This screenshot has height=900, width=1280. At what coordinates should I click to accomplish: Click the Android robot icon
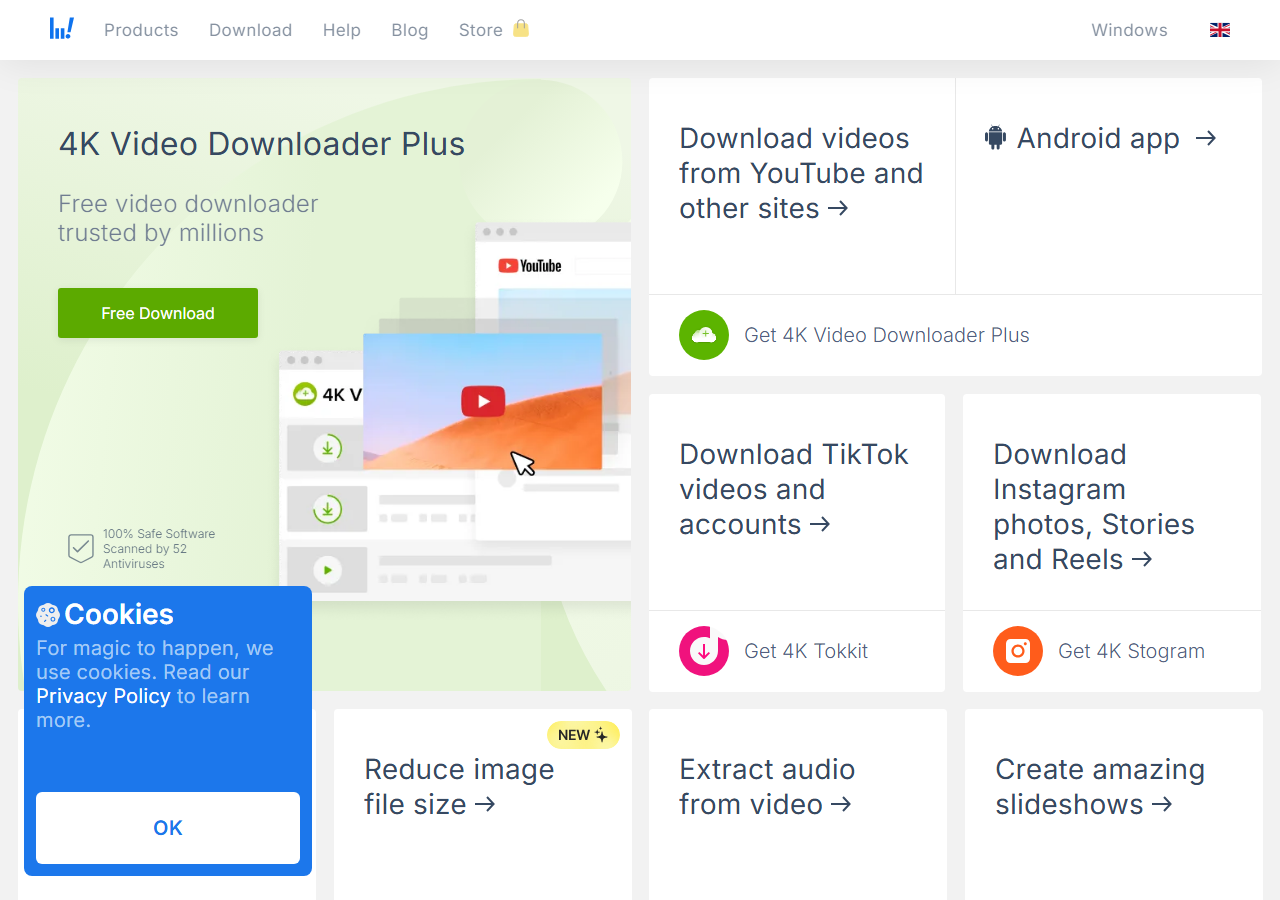point(995,138)
